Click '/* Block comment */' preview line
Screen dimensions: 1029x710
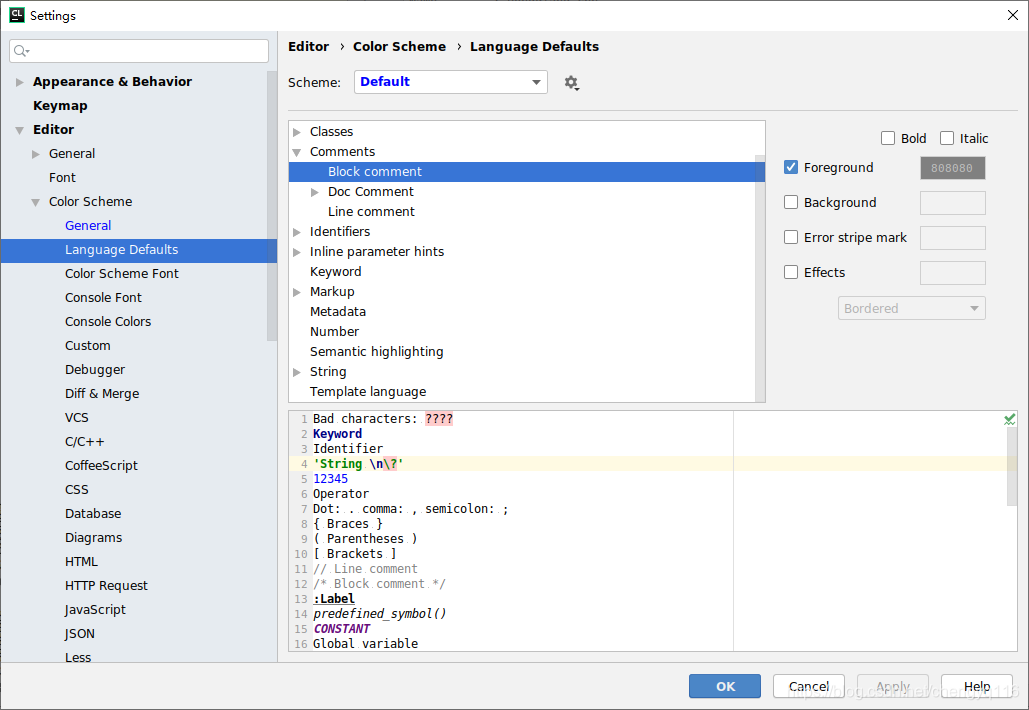click(x=379, y=584)
